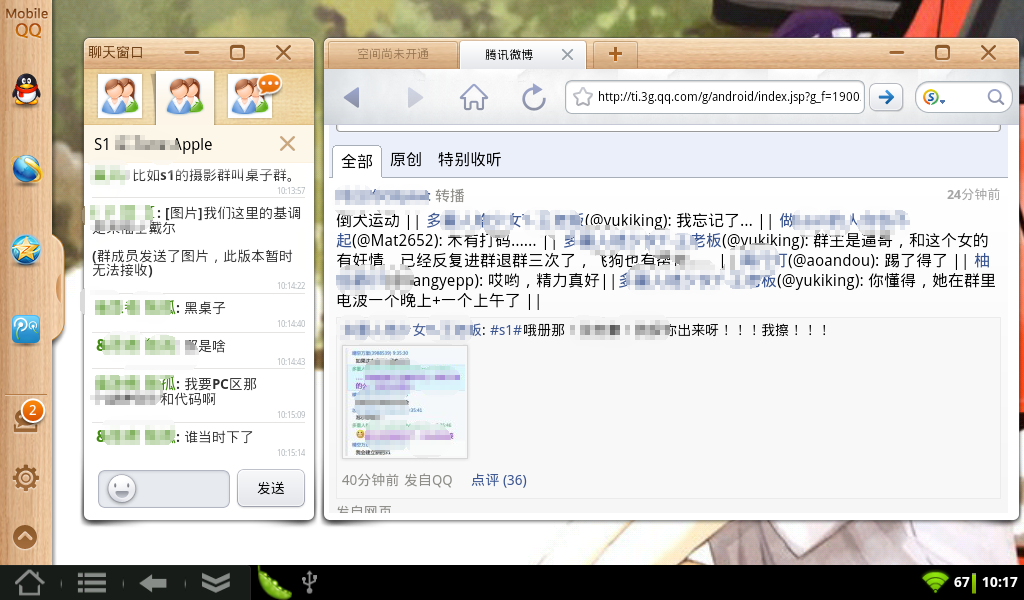1024x600 pixels.
Task: Click the browser search magnifier icon
Action: pos(996,97)
